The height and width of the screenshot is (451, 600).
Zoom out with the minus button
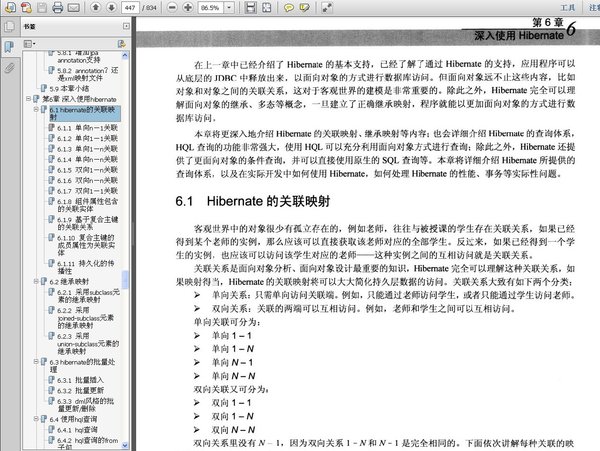pyautogui.click(x=172, y=7)
